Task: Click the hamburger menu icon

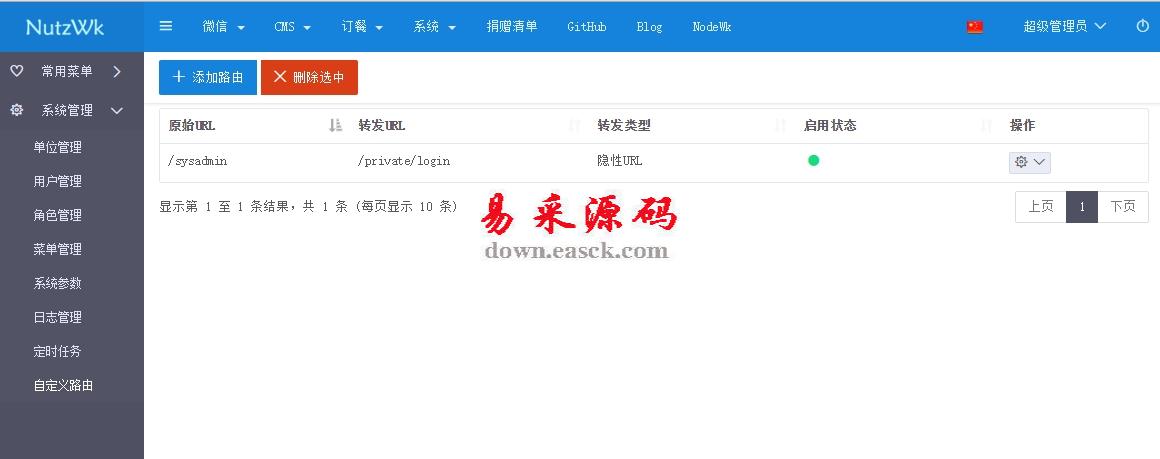Action: (166, 26)
